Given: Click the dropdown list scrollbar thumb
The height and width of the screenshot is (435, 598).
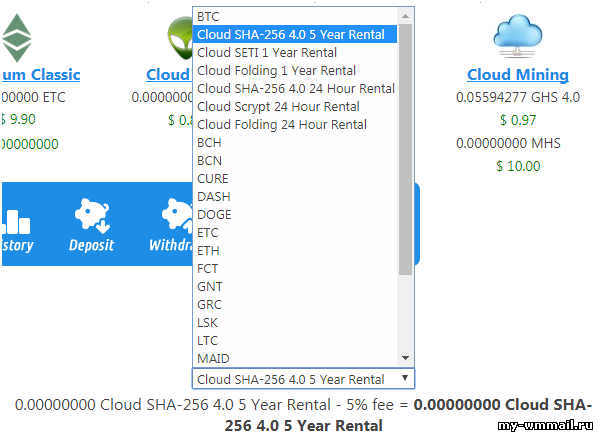Looking at the screenshot, I should pyautogui.click(x=405, y=149).
